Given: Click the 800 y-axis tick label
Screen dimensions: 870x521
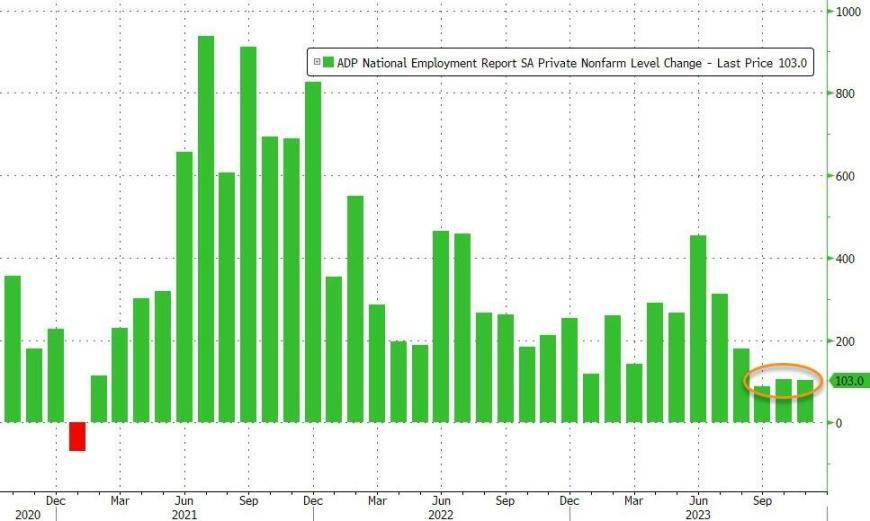Looking at the screenshot, I should click(x=846, y=94).
